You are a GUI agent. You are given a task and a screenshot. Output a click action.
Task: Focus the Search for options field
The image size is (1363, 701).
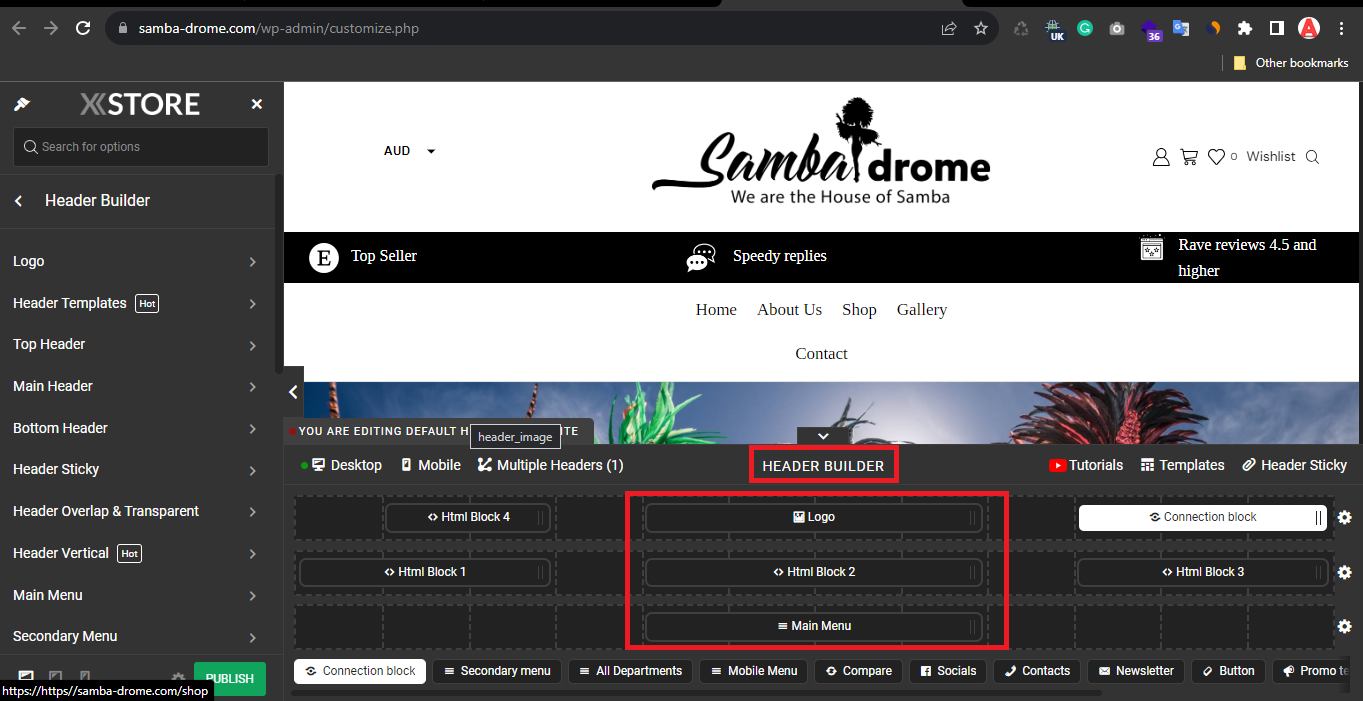click(x=141, y=147)
